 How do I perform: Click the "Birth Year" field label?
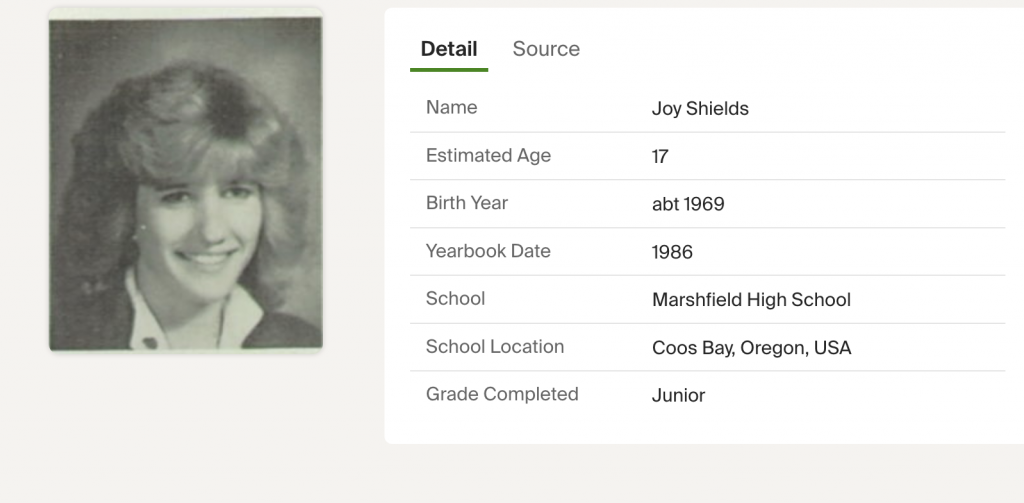[x=467, y=203]
